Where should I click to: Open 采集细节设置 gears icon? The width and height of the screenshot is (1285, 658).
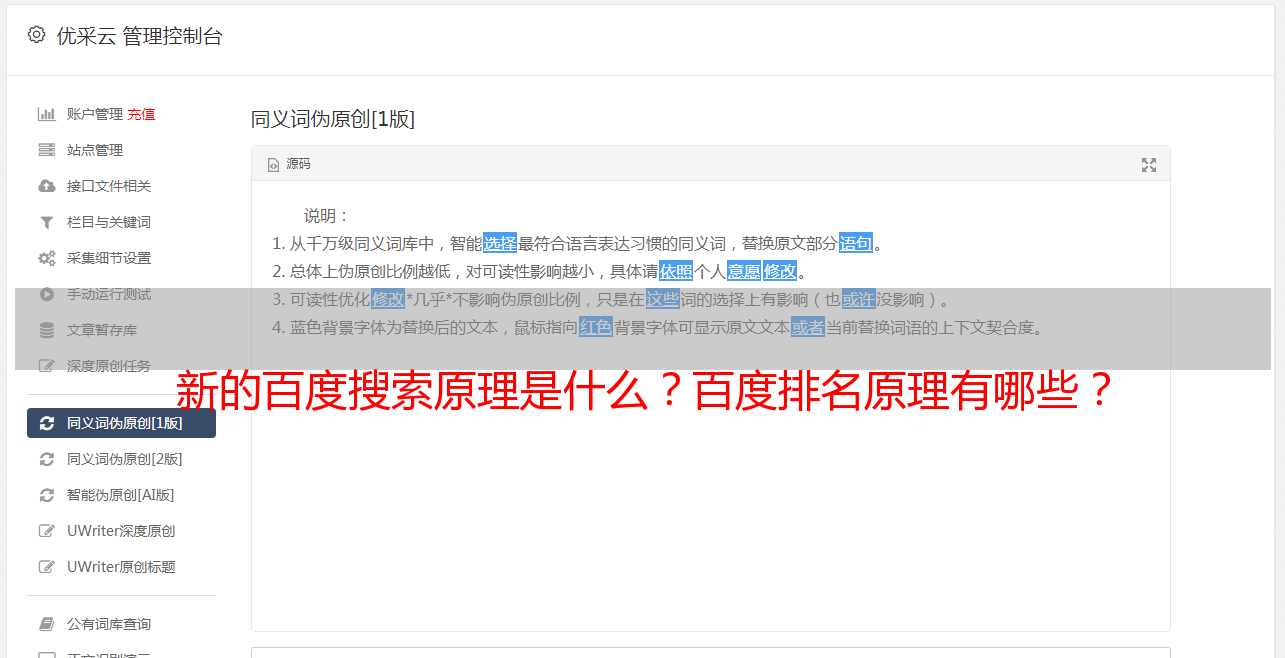pyautogui.click(x=46, y=258)
